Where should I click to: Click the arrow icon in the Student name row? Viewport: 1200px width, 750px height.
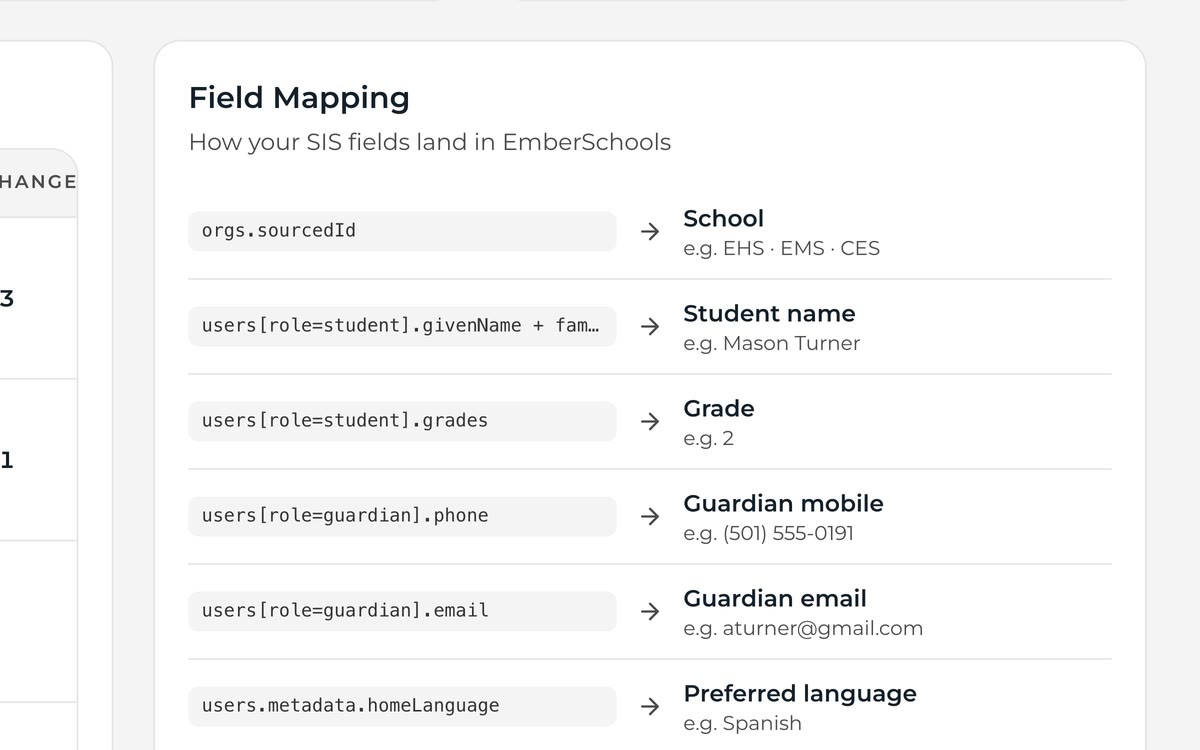650,326
